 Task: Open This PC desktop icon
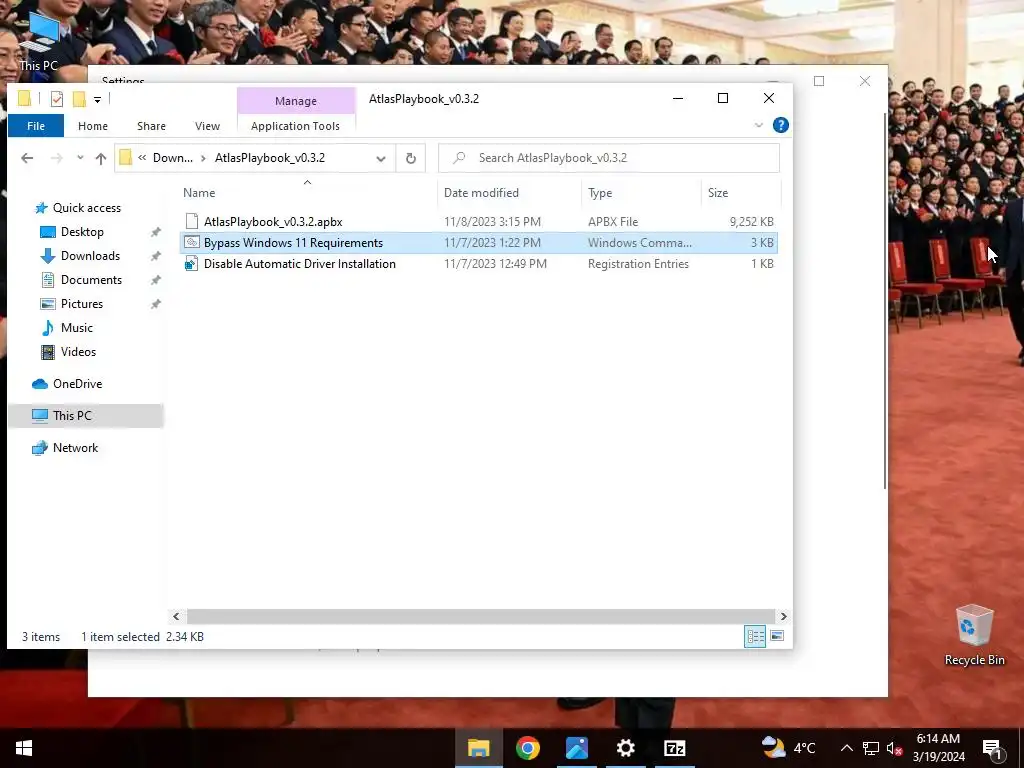pos(39,40)
